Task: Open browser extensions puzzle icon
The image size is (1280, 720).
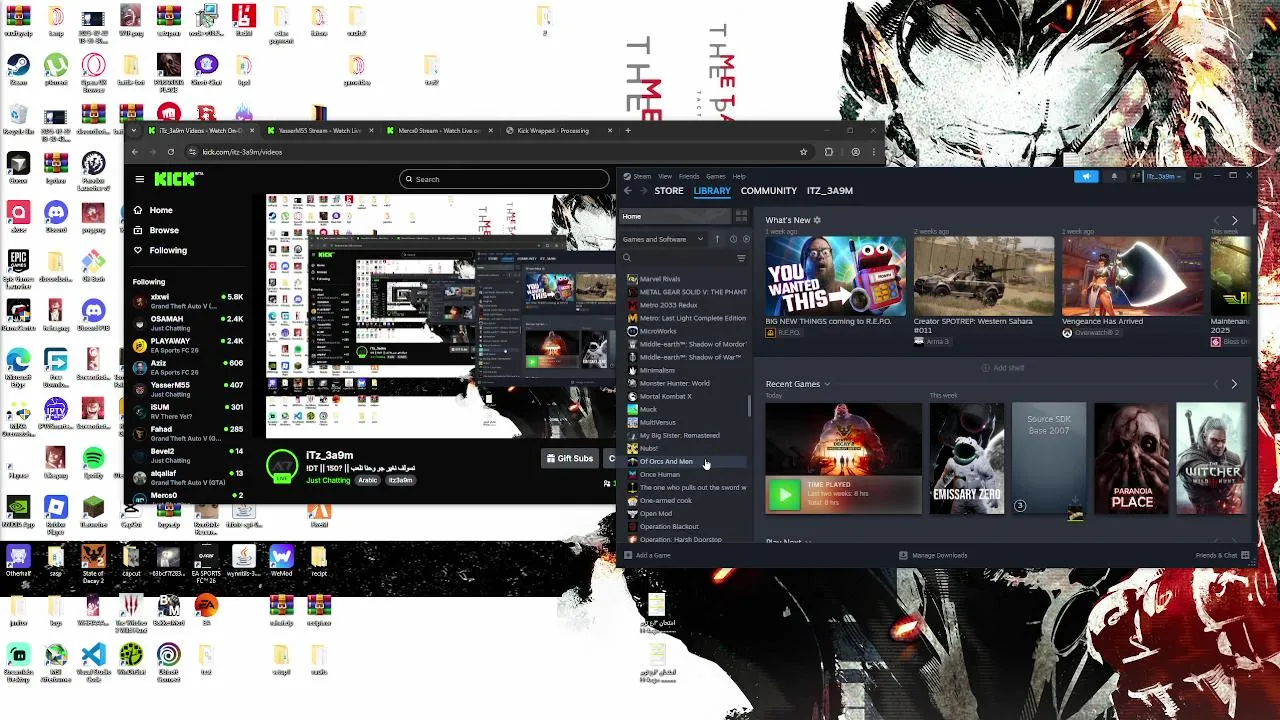Action: (829, 152)
